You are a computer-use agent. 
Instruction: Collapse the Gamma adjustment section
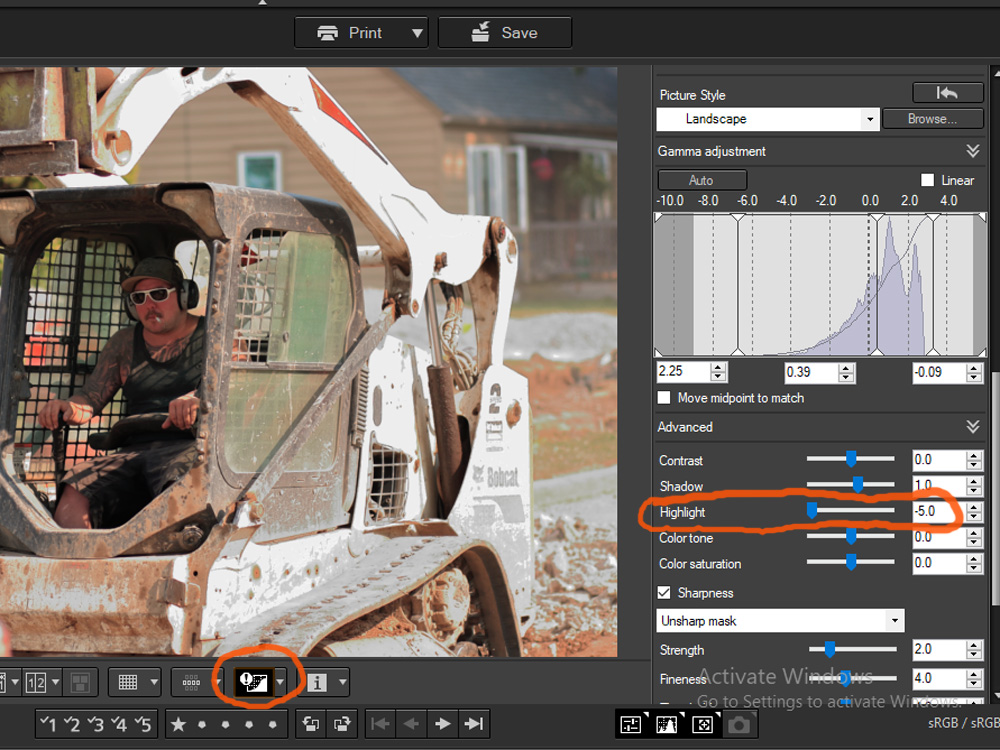(973, 151)
